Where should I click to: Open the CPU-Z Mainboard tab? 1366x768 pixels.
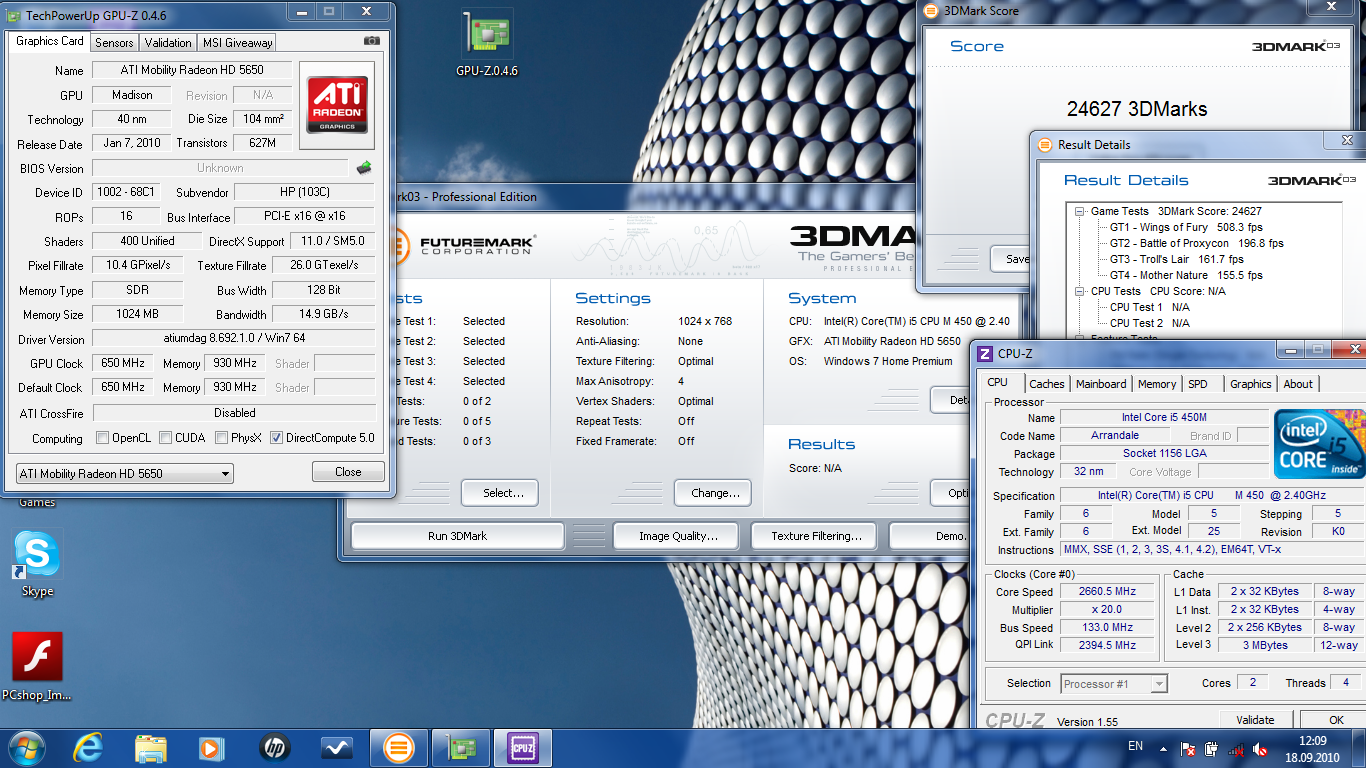coord(1101,384)
